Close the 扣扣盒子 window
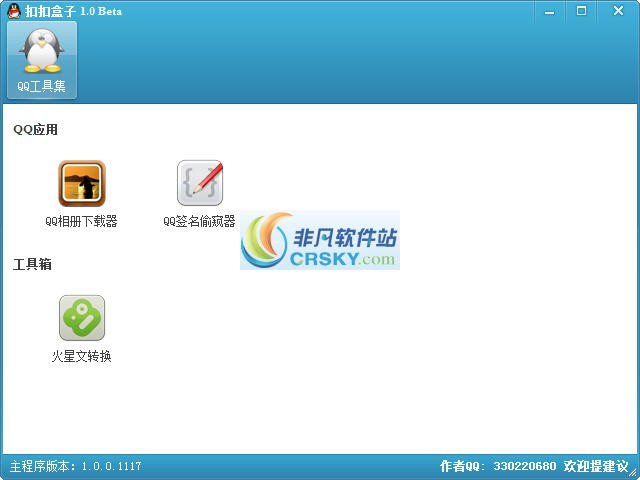Viewport: 640px width, 480px height. 618,11
